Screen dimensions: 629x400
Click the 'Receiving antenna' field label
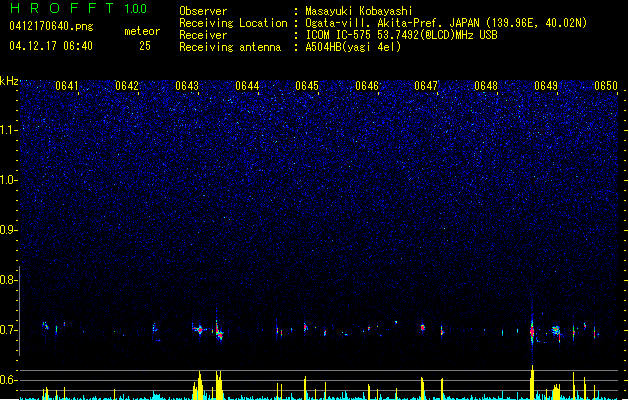[x=230, y=47]
